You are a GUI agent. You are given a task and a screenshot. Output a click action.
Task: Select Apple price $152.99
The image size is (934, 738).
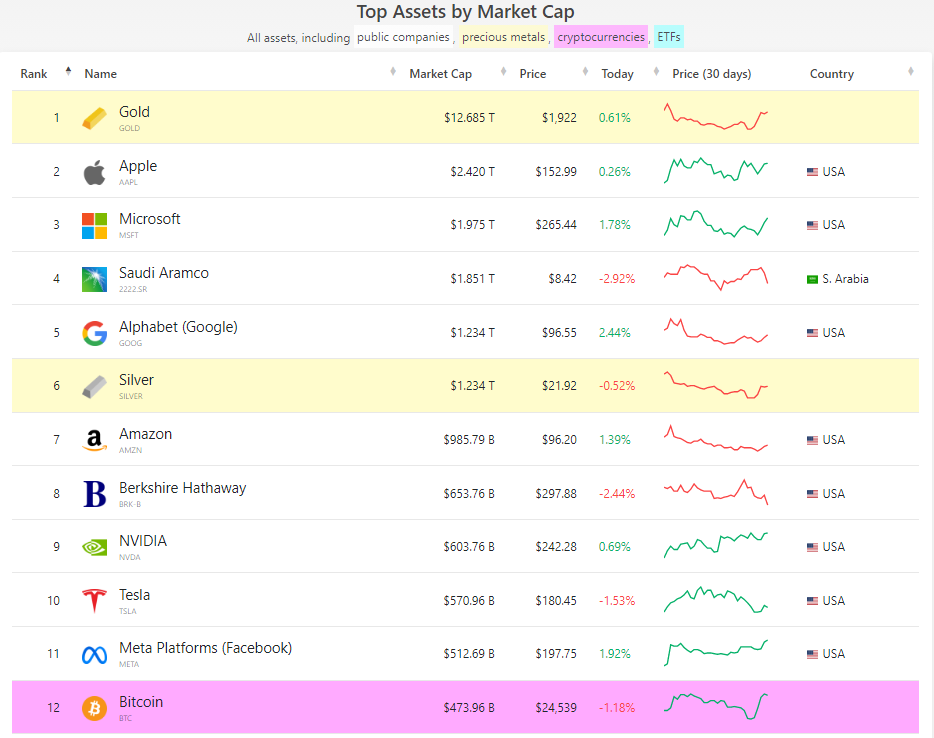click(556, 172)
